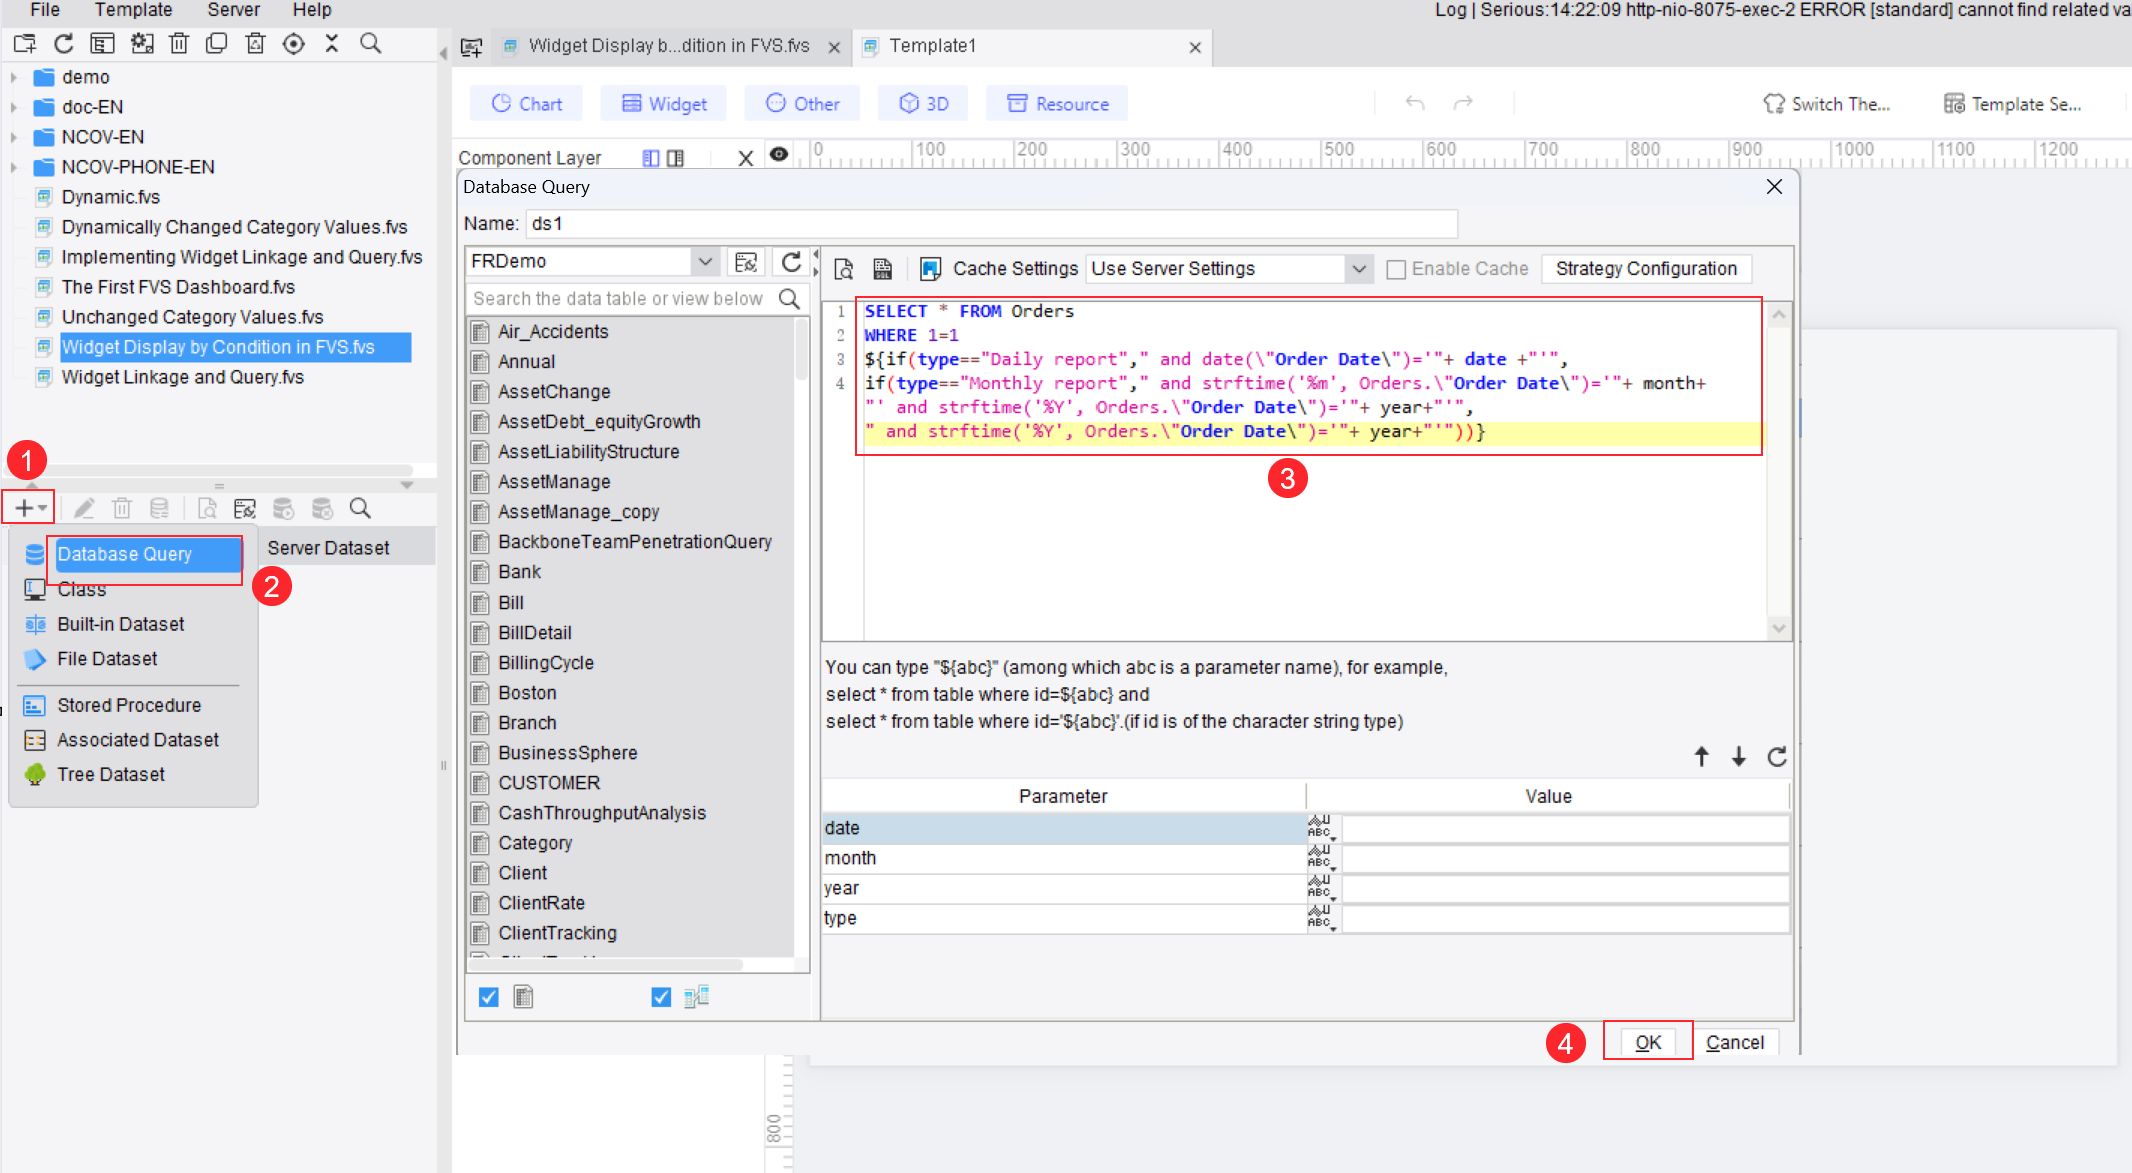
Task: Refresh the parameter list
Action: (x=1777, y=757)
